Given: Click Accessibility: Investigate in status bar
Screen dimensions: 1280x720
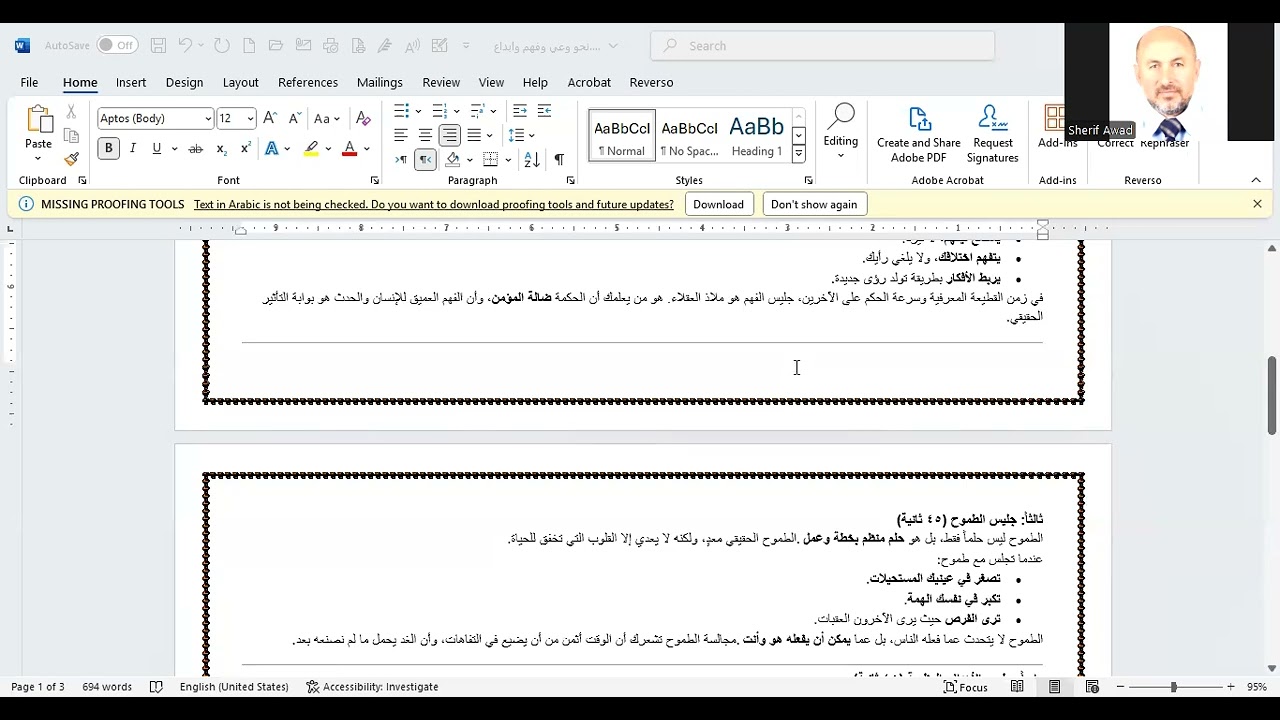Looking at the screenshot, I should pos(372,687).
